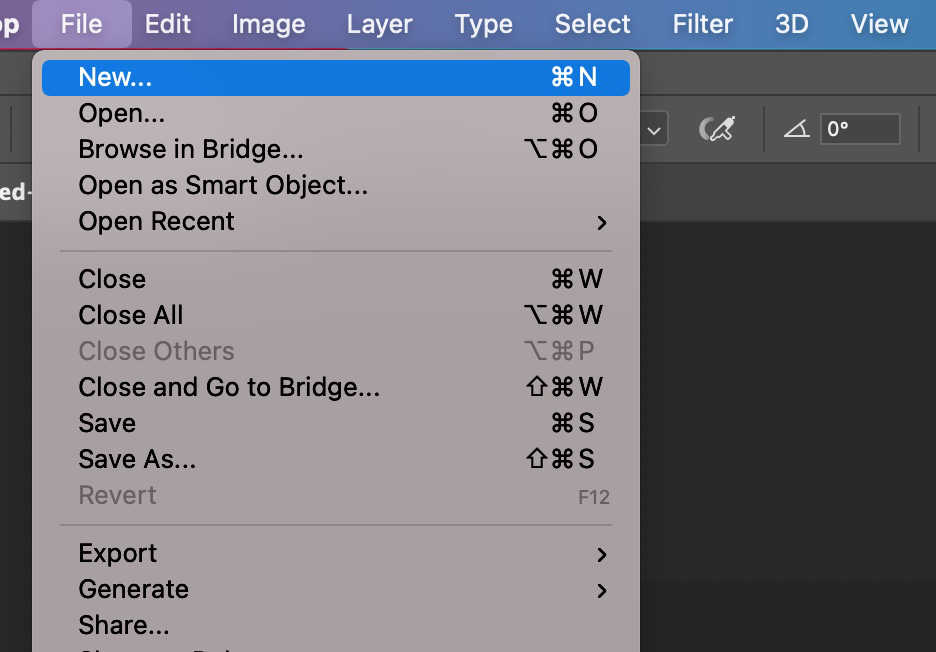Expand the Generate submenu
The height and width of the screenshot is (652, 936).
pyautogui.click(x=601, y=590)
